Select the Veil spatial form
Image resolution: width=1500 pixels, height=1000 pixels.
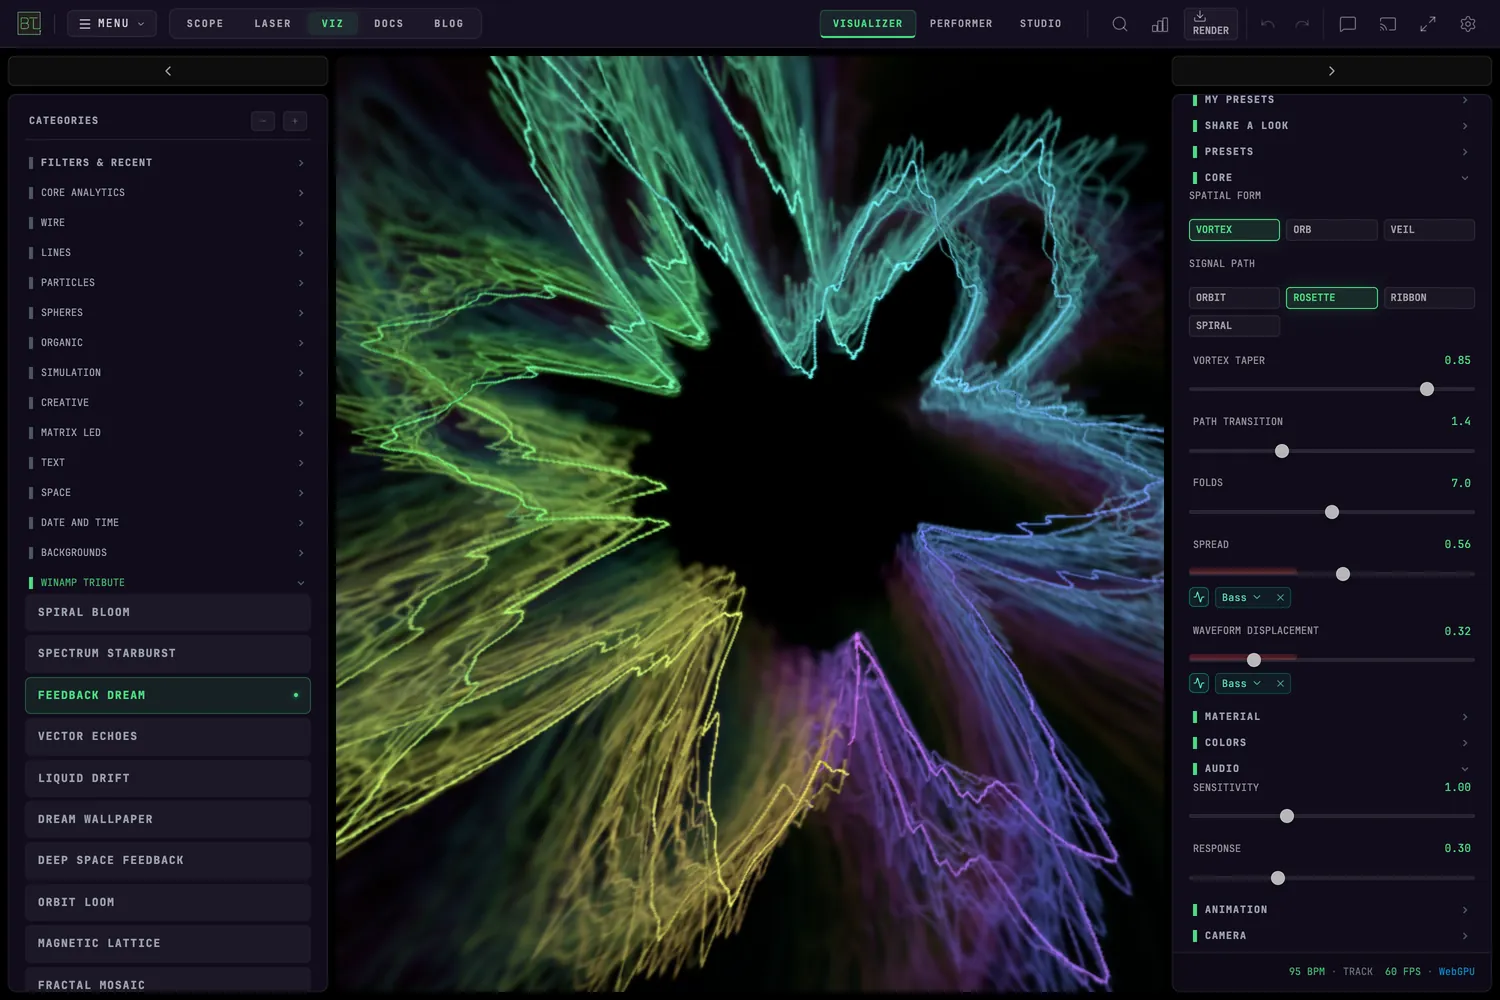click(x=1429, y=230)
